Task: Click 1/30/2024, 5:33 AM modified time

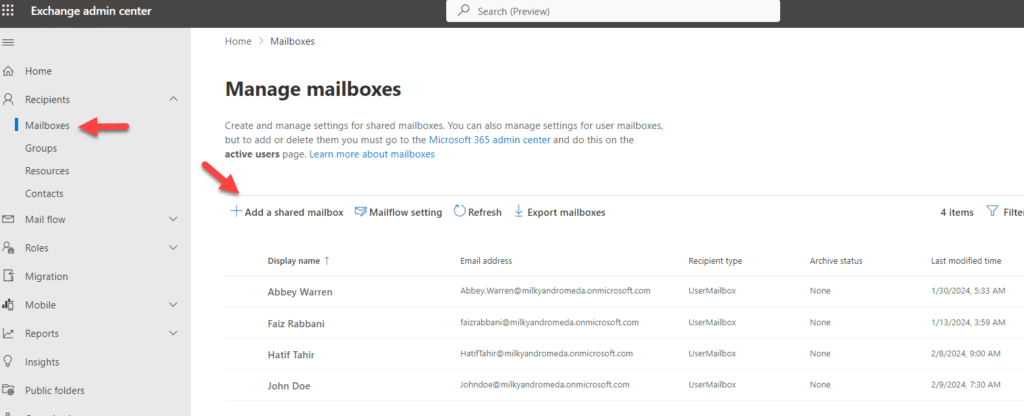Action: pos(968,291)
